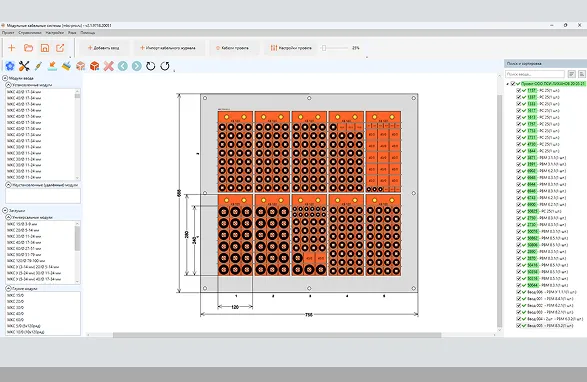This screenshot has height=382, width=587.
Task: Click the bottom-right frame corner handle
Action: (x=414, y=288)
